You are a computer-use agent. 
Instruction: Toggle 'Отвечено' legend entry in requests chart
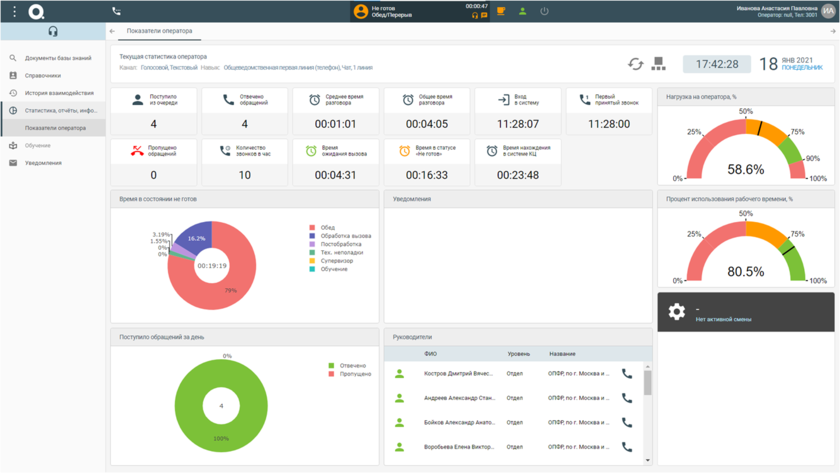tap(351, 366)
